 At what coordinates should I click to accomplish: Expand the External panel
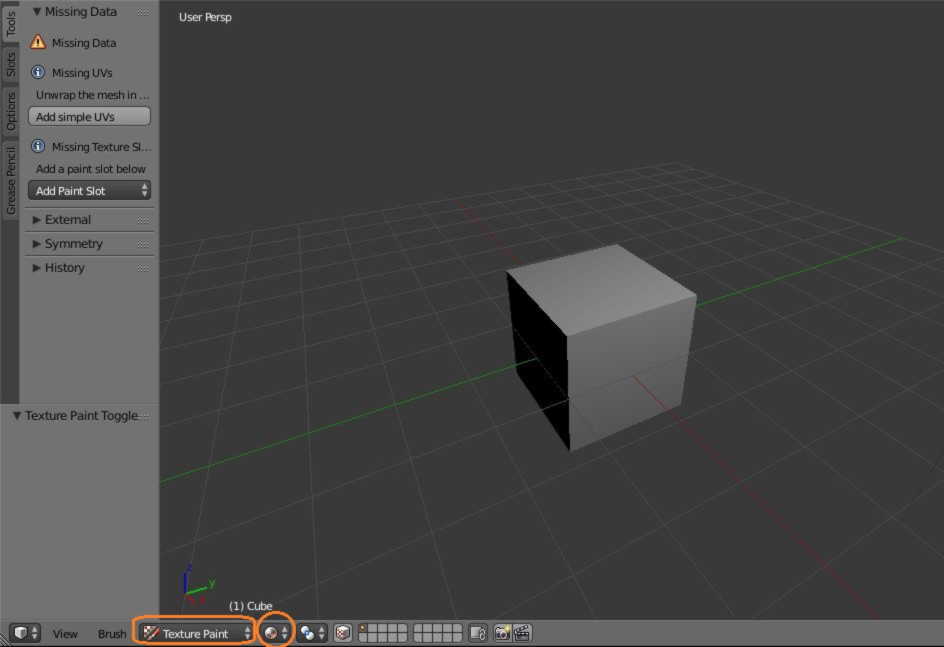[36, 220]
